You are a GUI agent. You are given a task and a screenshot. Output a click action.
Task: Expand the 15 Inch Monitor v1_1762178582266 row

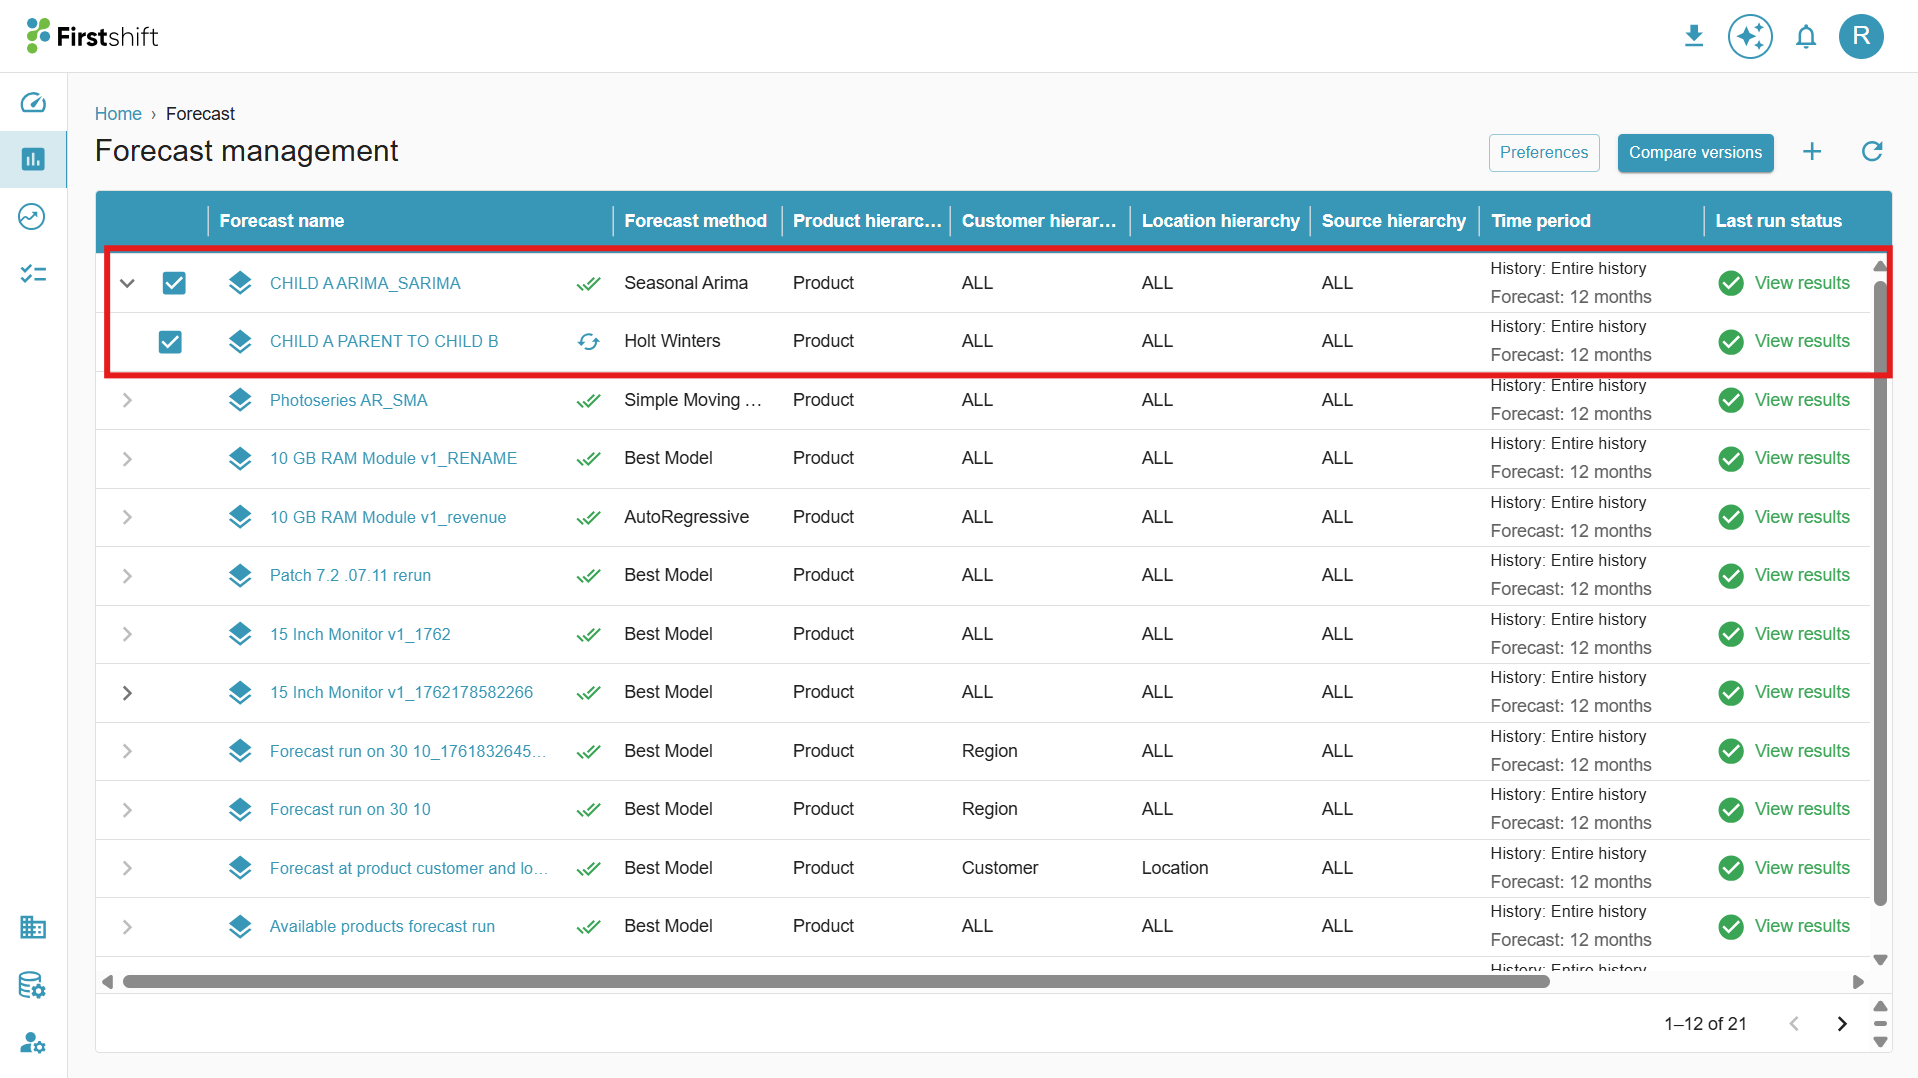tap(127, 693)
